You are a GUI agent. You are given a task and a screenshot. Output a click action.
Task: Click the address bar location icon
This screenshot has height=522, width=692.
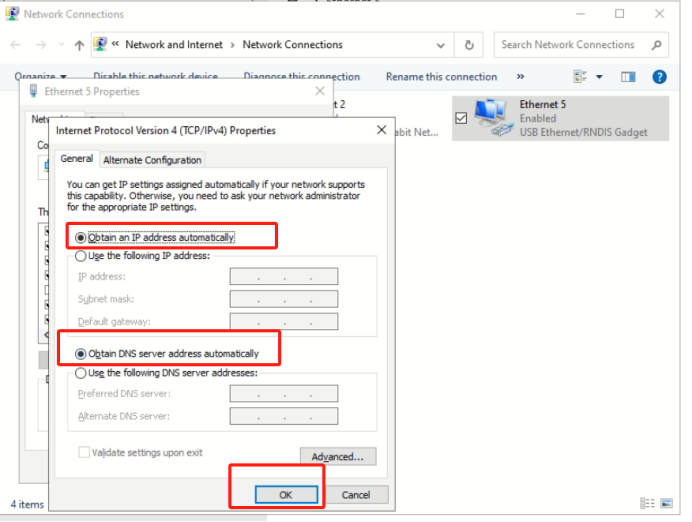(x=101, y=44)
